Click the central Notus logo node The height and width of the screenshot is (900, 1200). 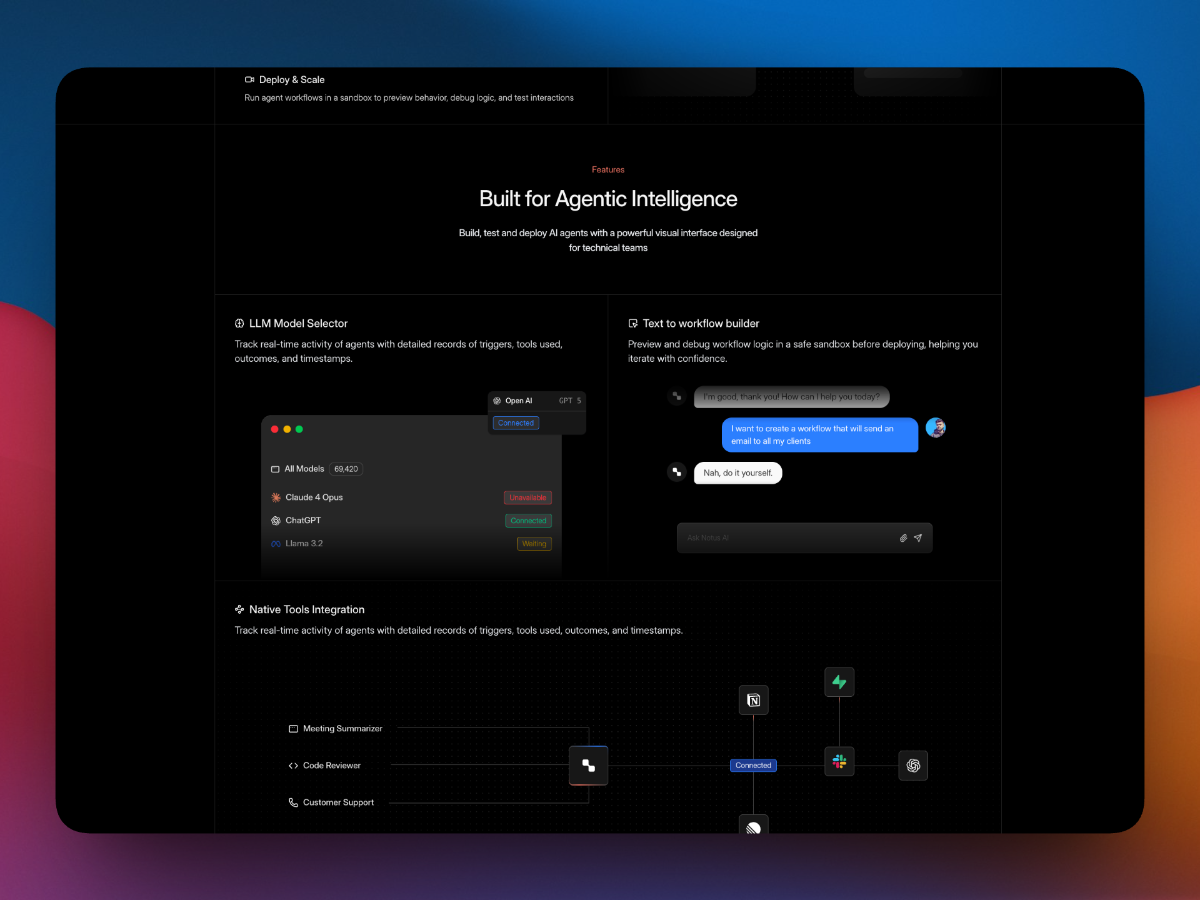click(x=588, y=765)
